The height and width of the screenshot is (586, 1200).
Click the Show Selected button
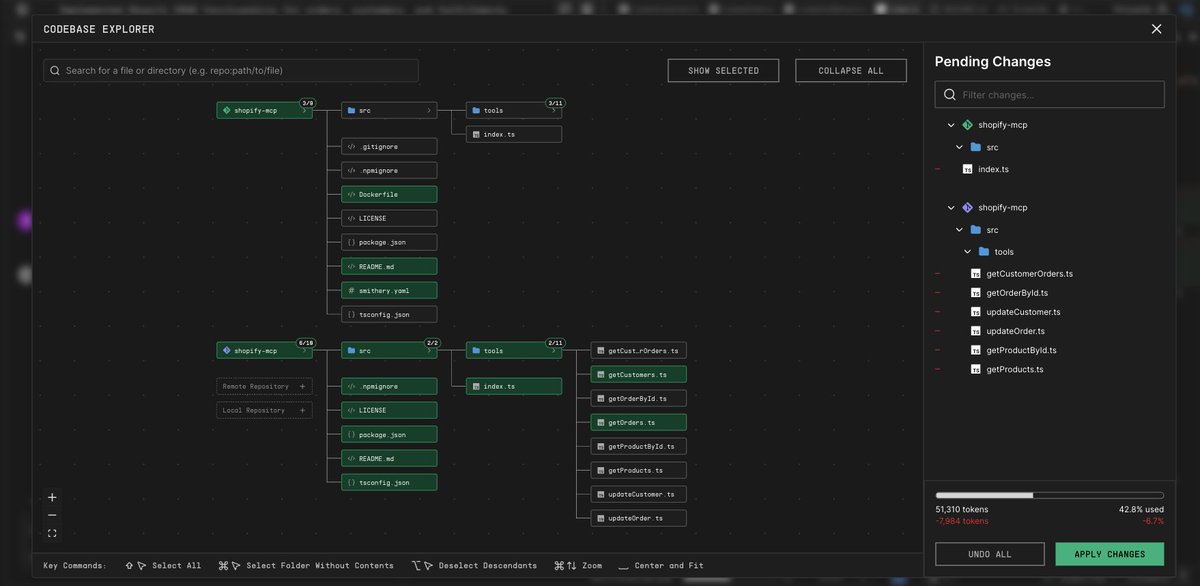pos(723,70)
